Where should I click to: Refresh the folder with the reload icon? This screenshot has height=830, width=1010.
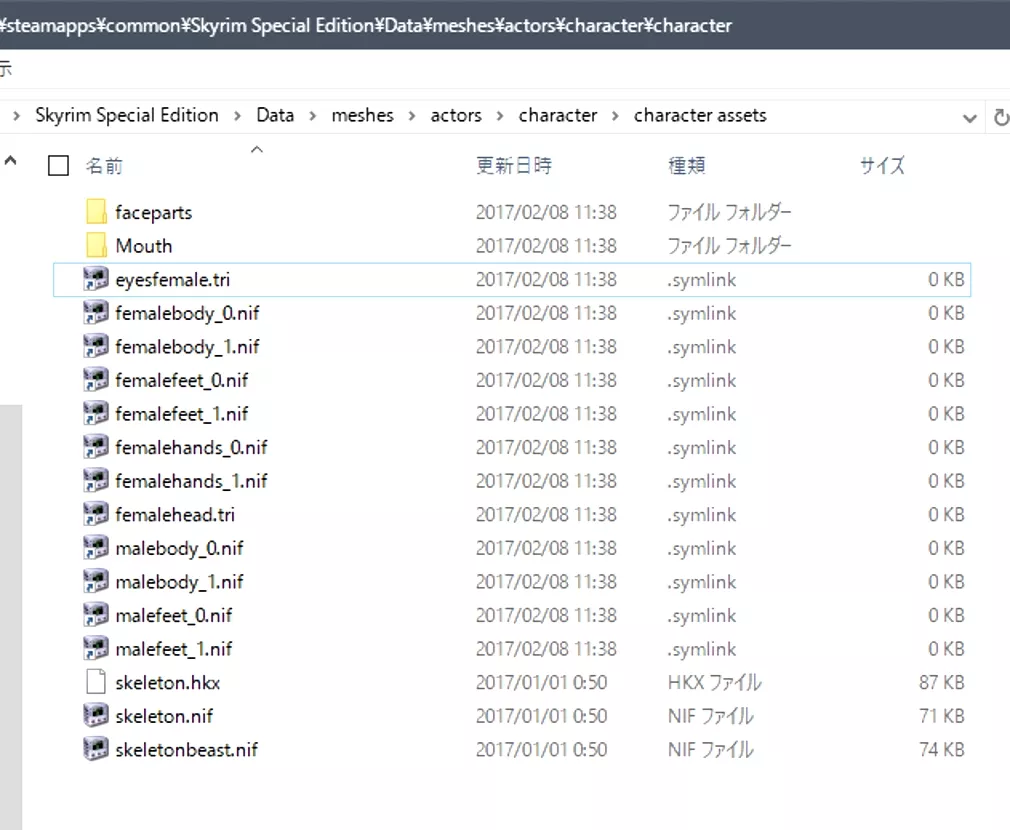[x=1001, y=117]
